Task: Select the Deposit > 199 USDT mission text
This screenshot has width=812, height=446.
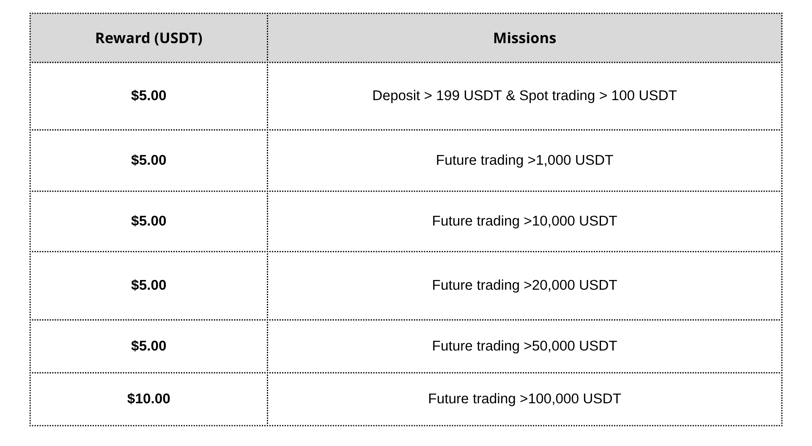Action: pyautogui.click(x=525, y=96)
